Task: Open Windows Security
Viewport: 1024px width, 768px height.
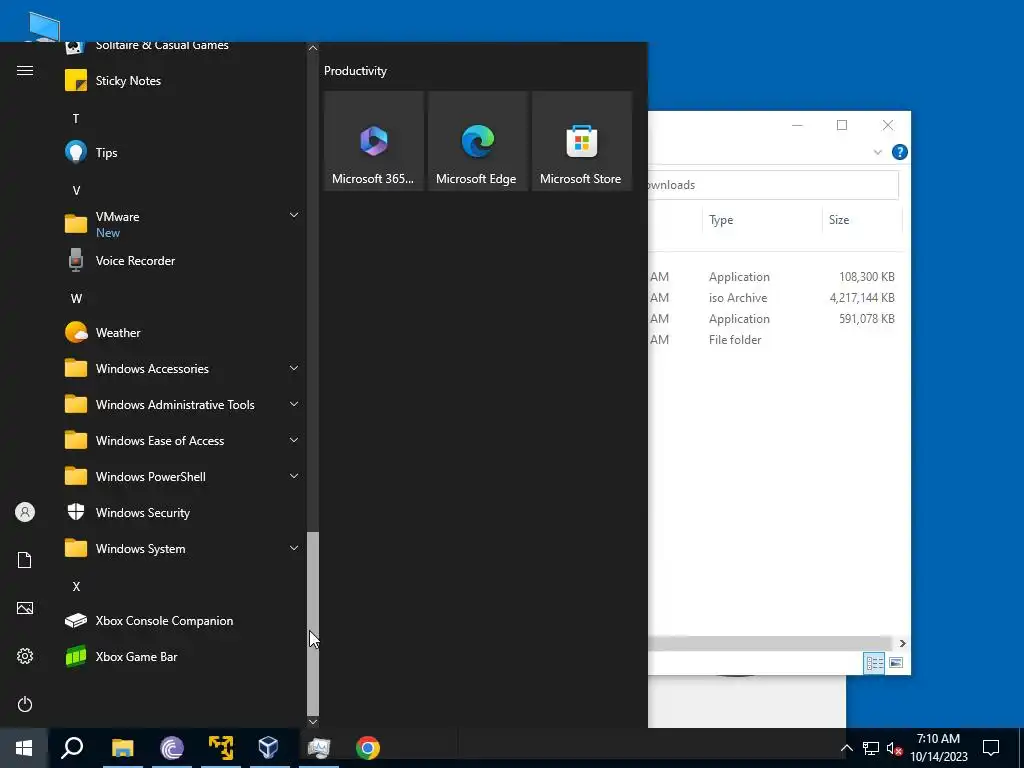Action: click(x=182, y=513)
